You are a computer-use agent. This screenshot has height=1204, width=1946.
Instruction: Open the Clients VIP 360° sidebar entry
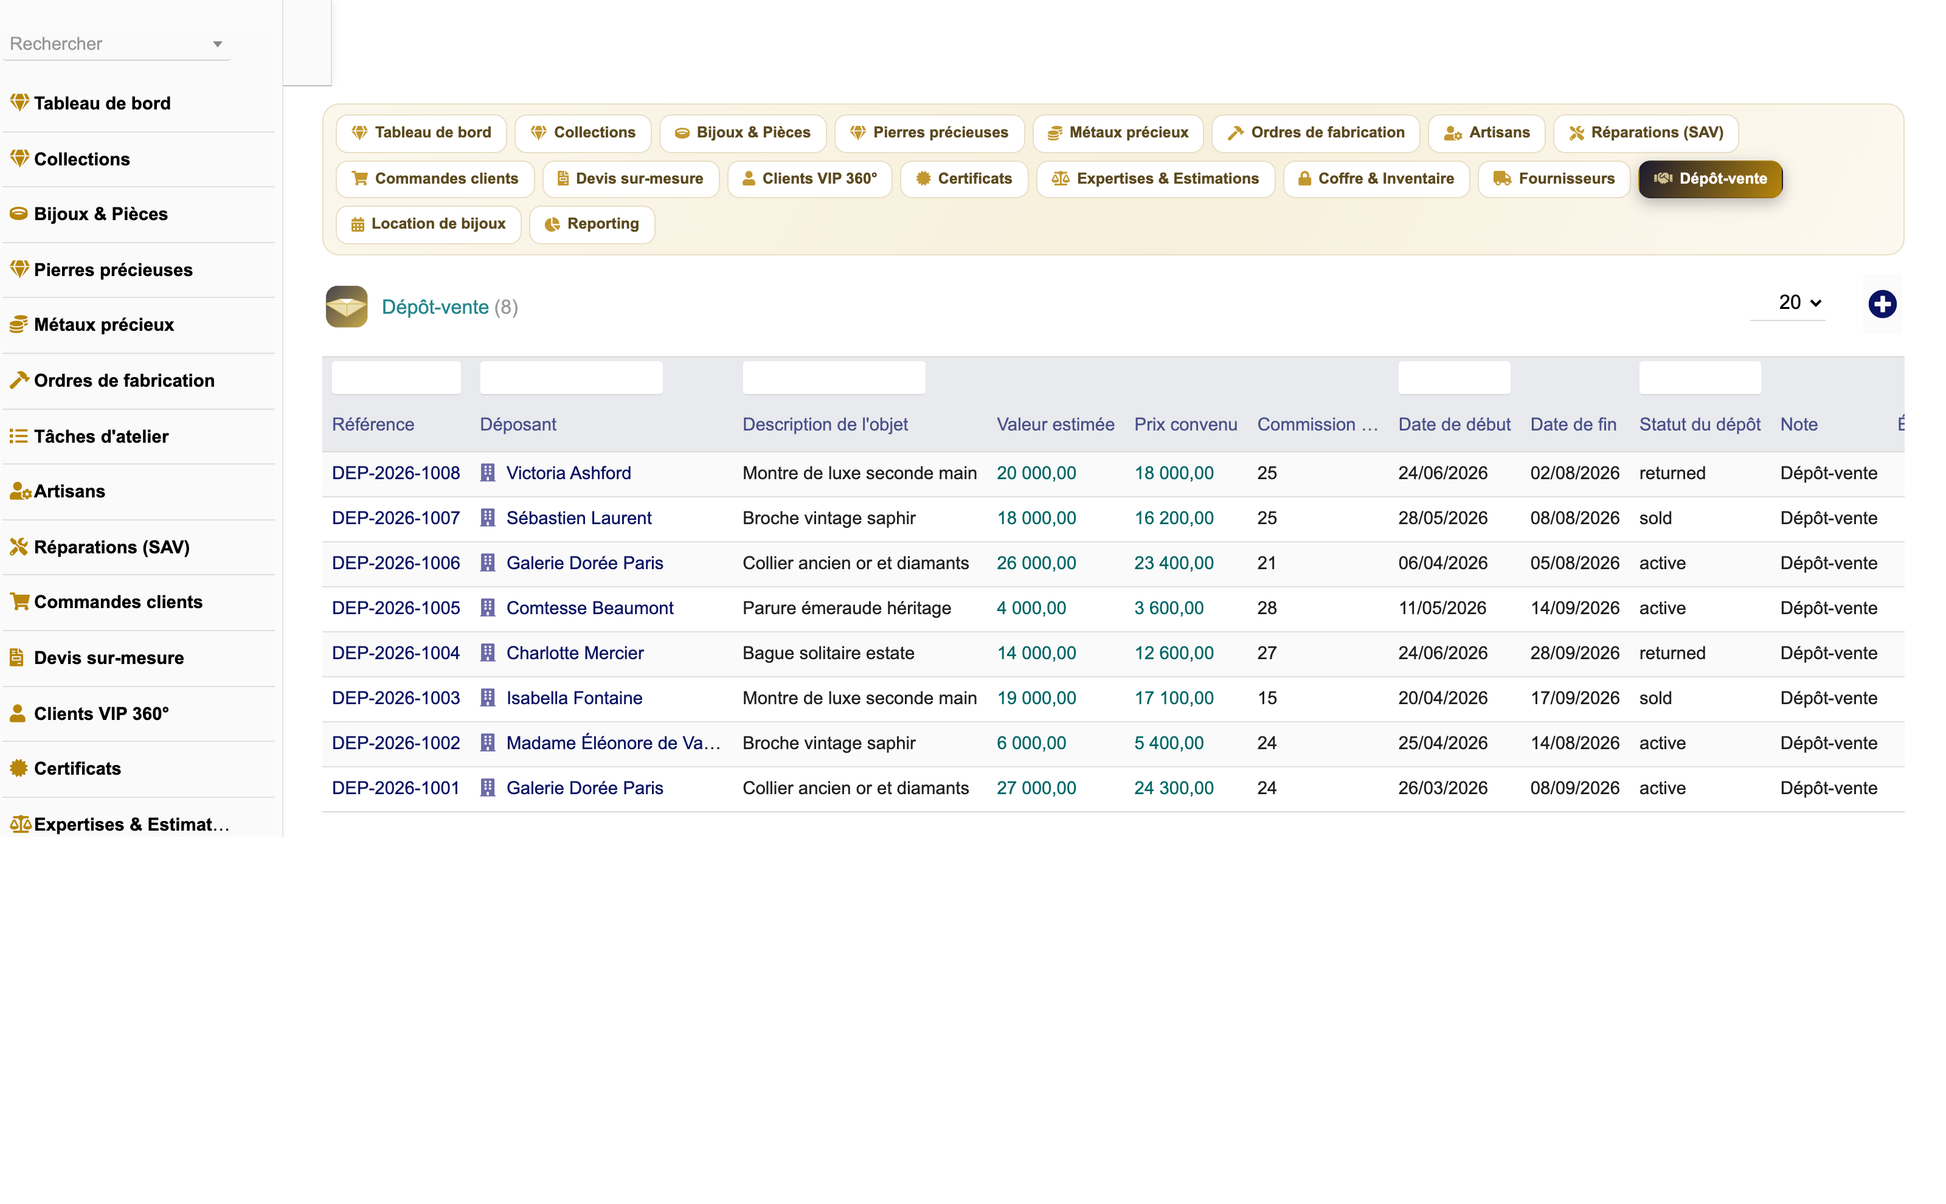[x=138, y=713]
